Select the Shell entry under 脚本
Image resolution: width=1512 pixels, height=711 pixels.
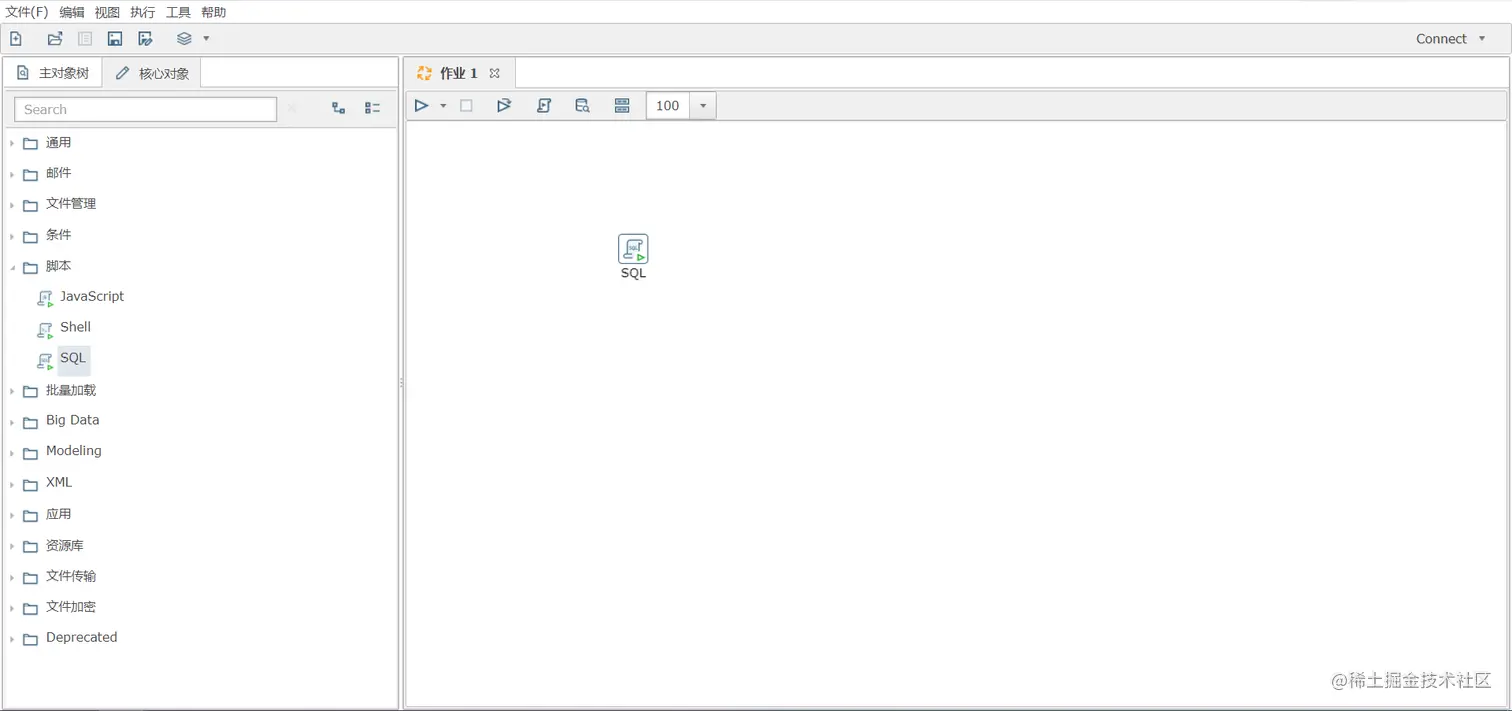[75, 327]
